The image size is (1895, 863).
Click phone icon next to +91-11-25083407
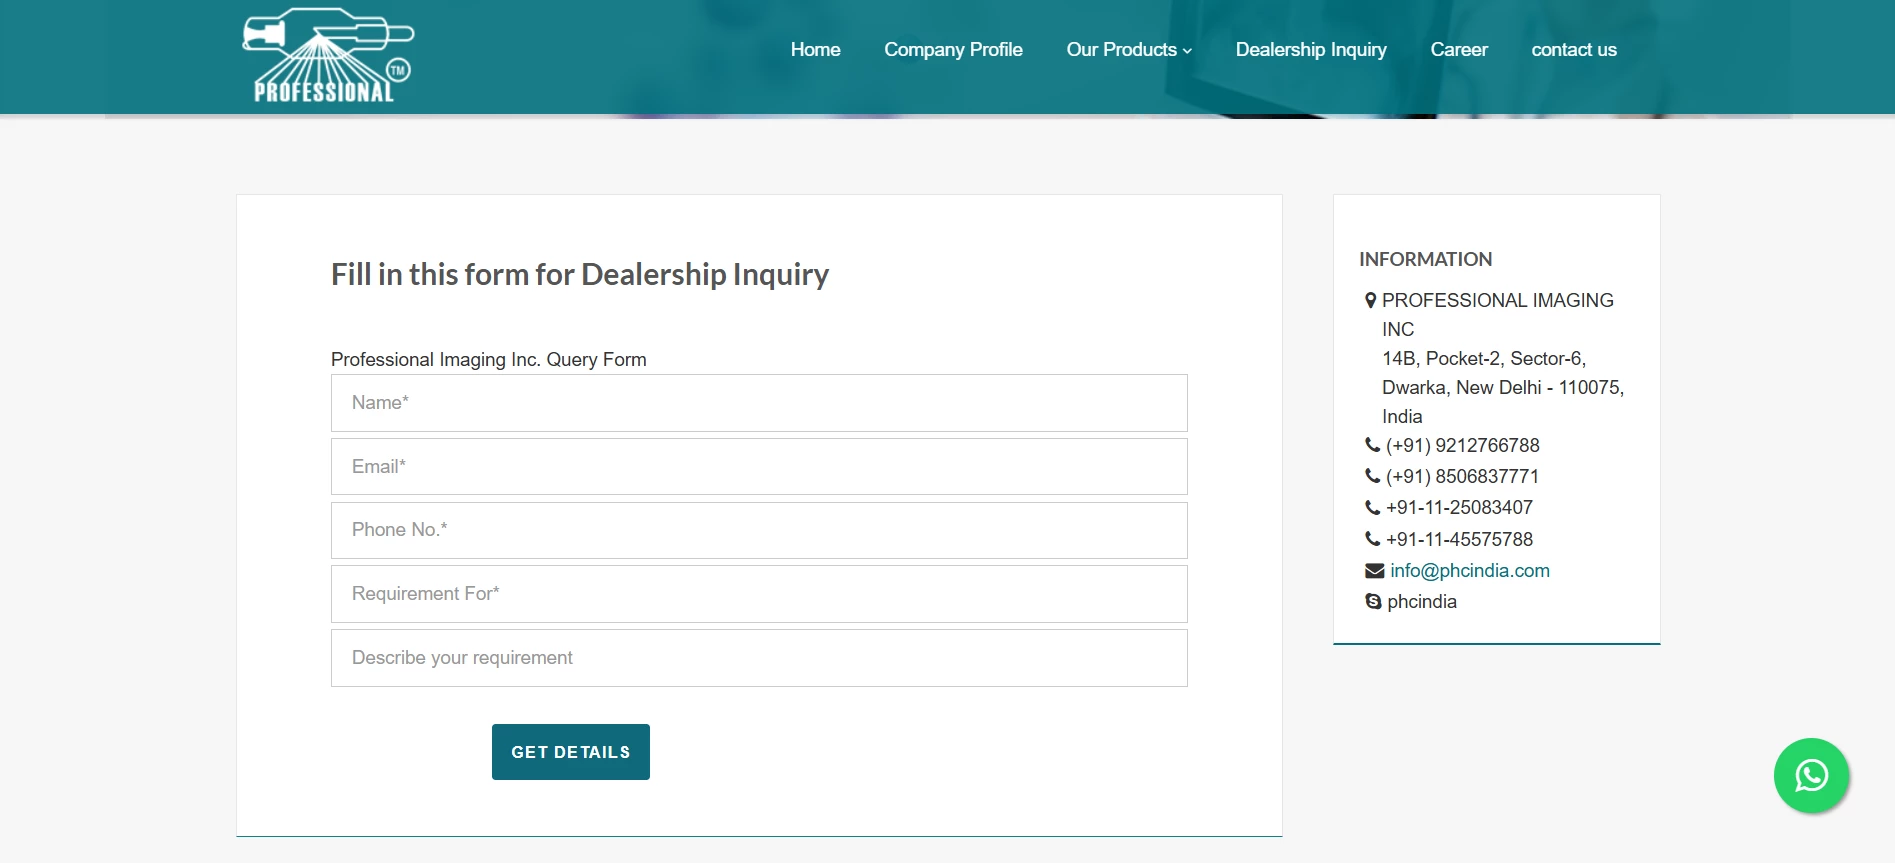click(x=1373, y=508)
